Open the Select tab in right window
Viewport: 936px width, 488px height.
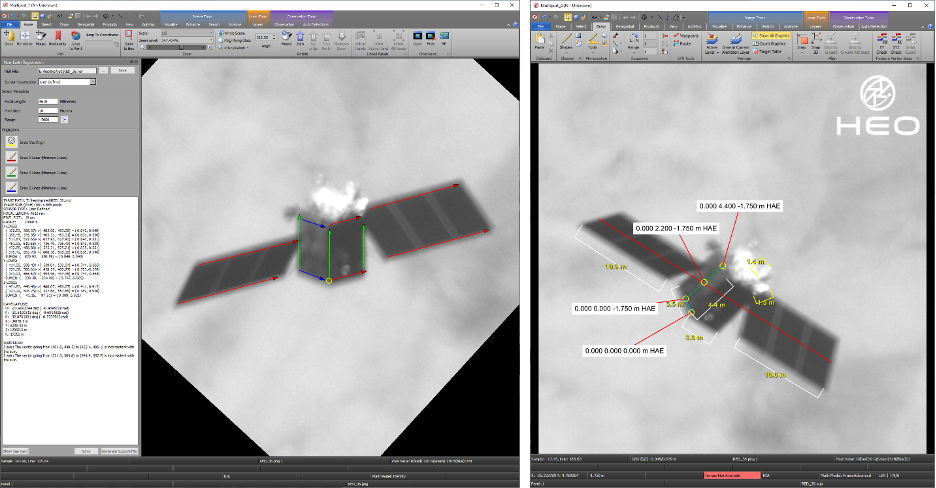(581, 26)
